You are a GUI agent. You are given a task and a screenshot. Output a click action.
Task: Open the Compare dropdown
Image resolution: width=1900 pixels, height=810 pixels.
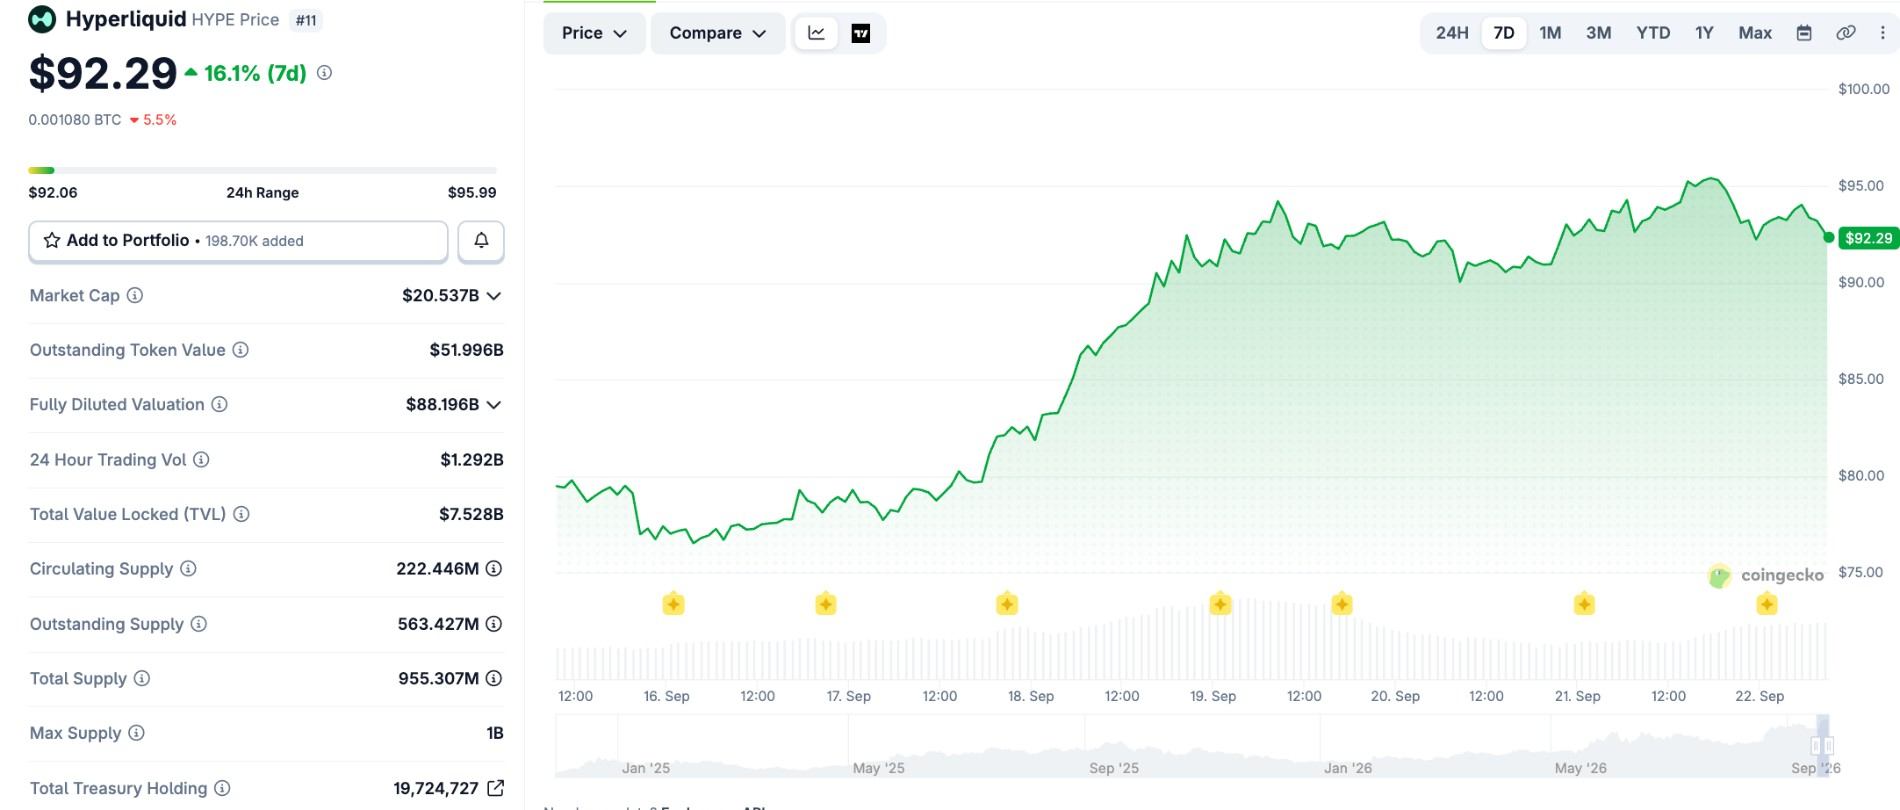[x=718, y=33]
